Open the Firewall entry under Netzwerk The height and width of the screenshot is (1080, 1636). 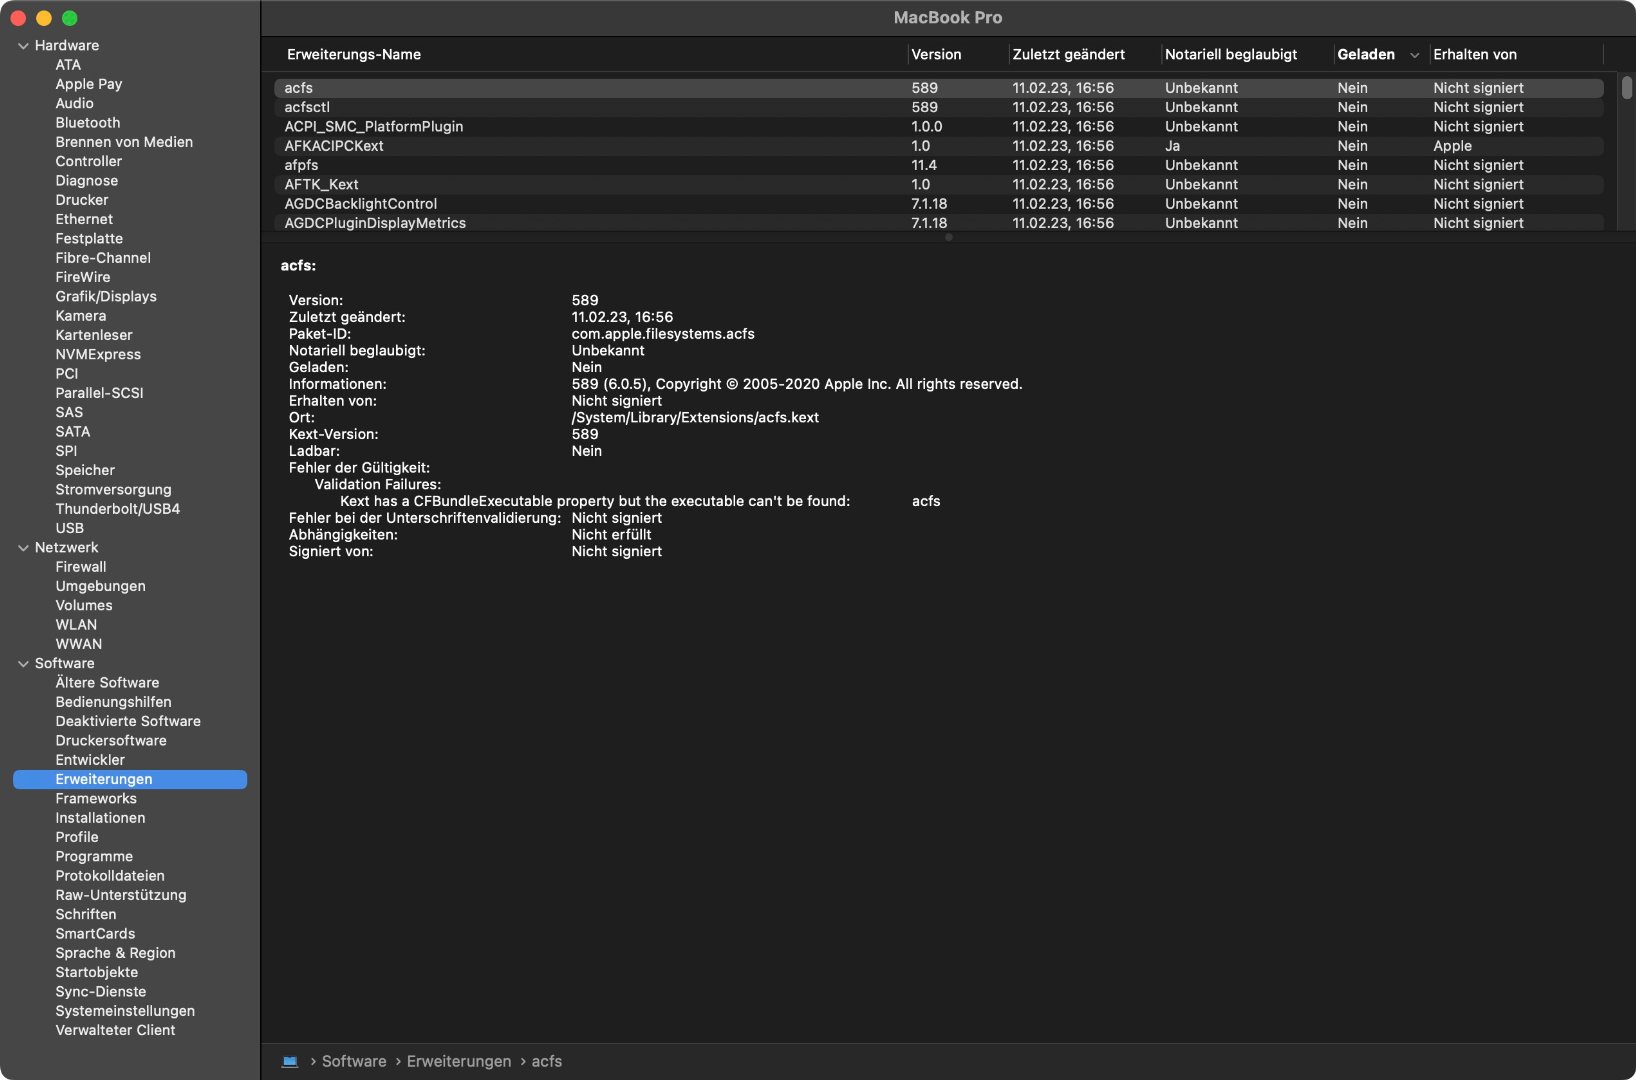click(81, 567)
